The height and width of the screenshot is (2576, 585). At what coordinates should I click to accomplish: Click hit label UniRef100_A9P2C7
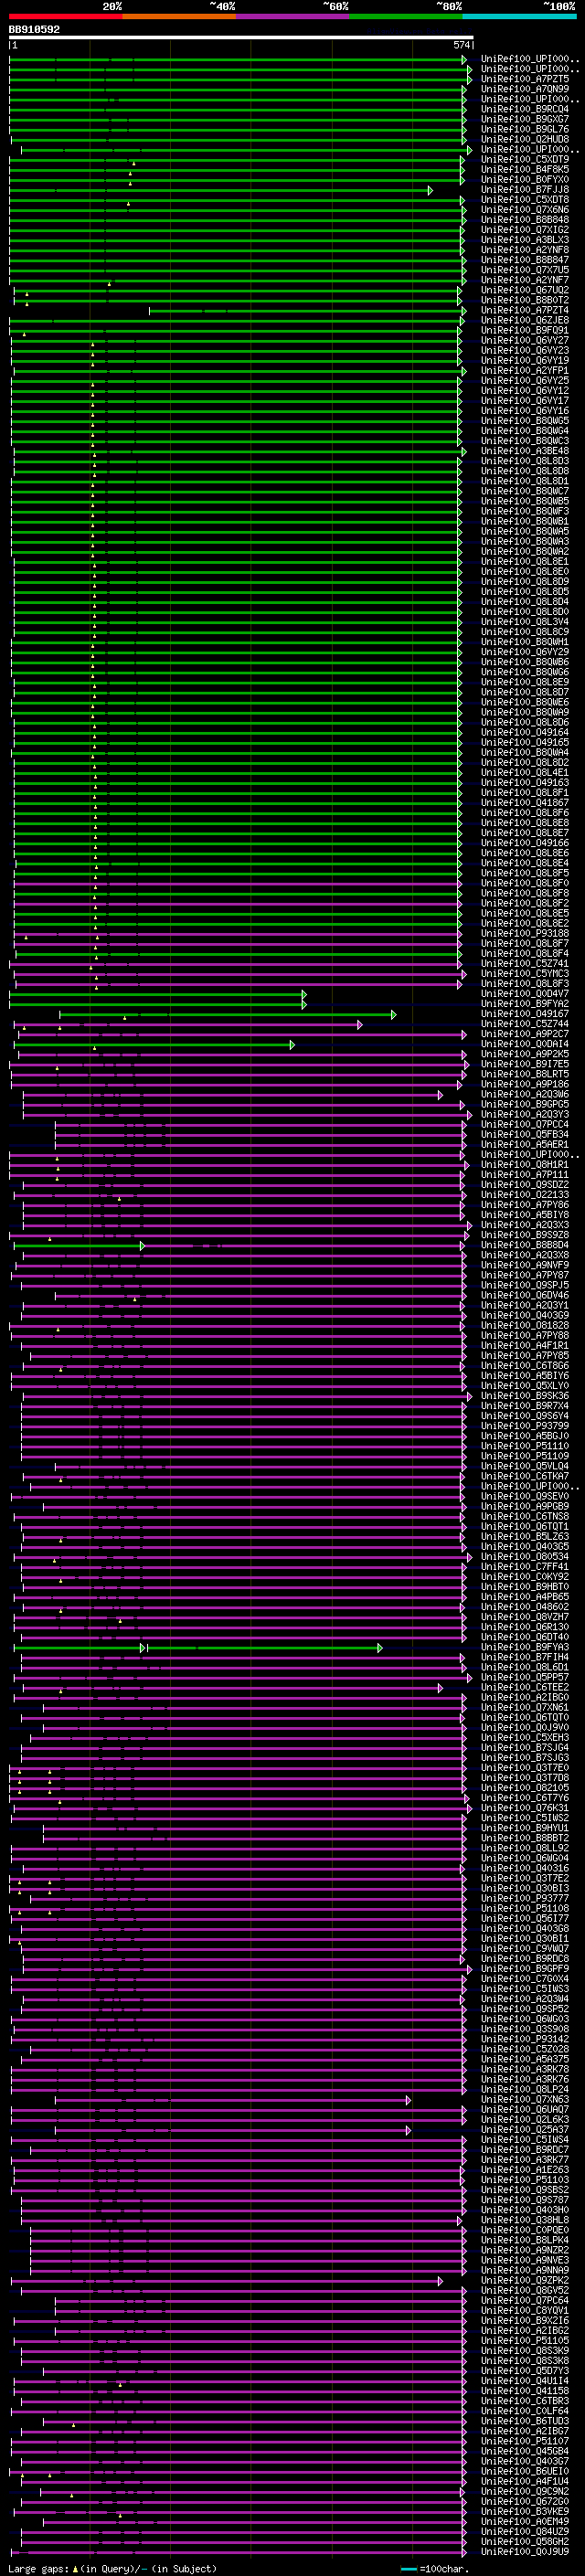coord(525,1034)
